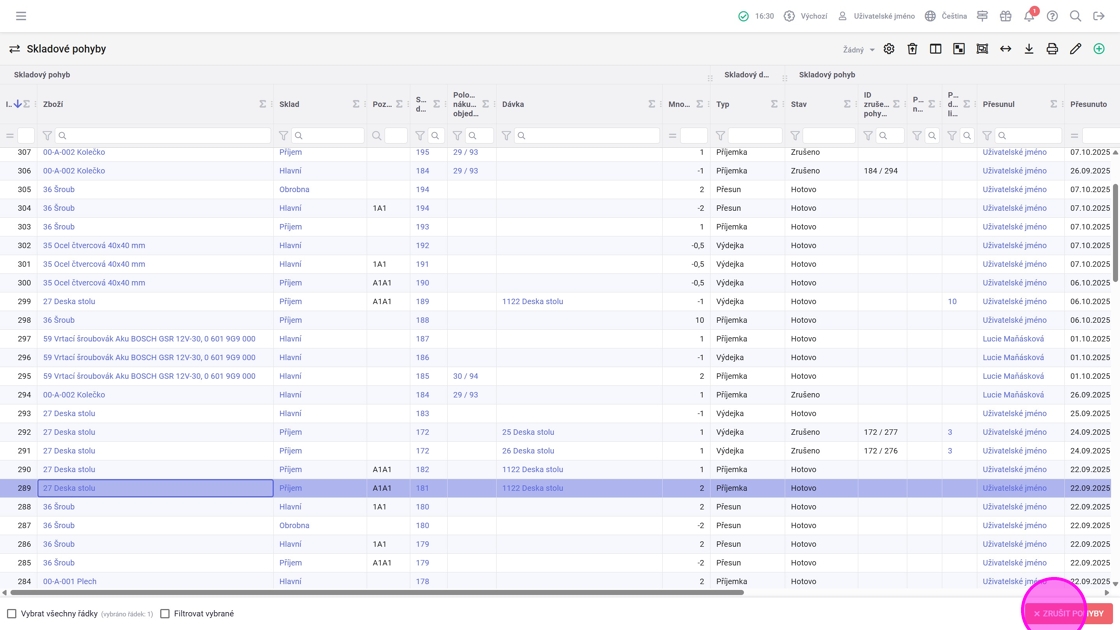
Task: Open the hamburger navigation menu
Action: [x=21, y=16]
